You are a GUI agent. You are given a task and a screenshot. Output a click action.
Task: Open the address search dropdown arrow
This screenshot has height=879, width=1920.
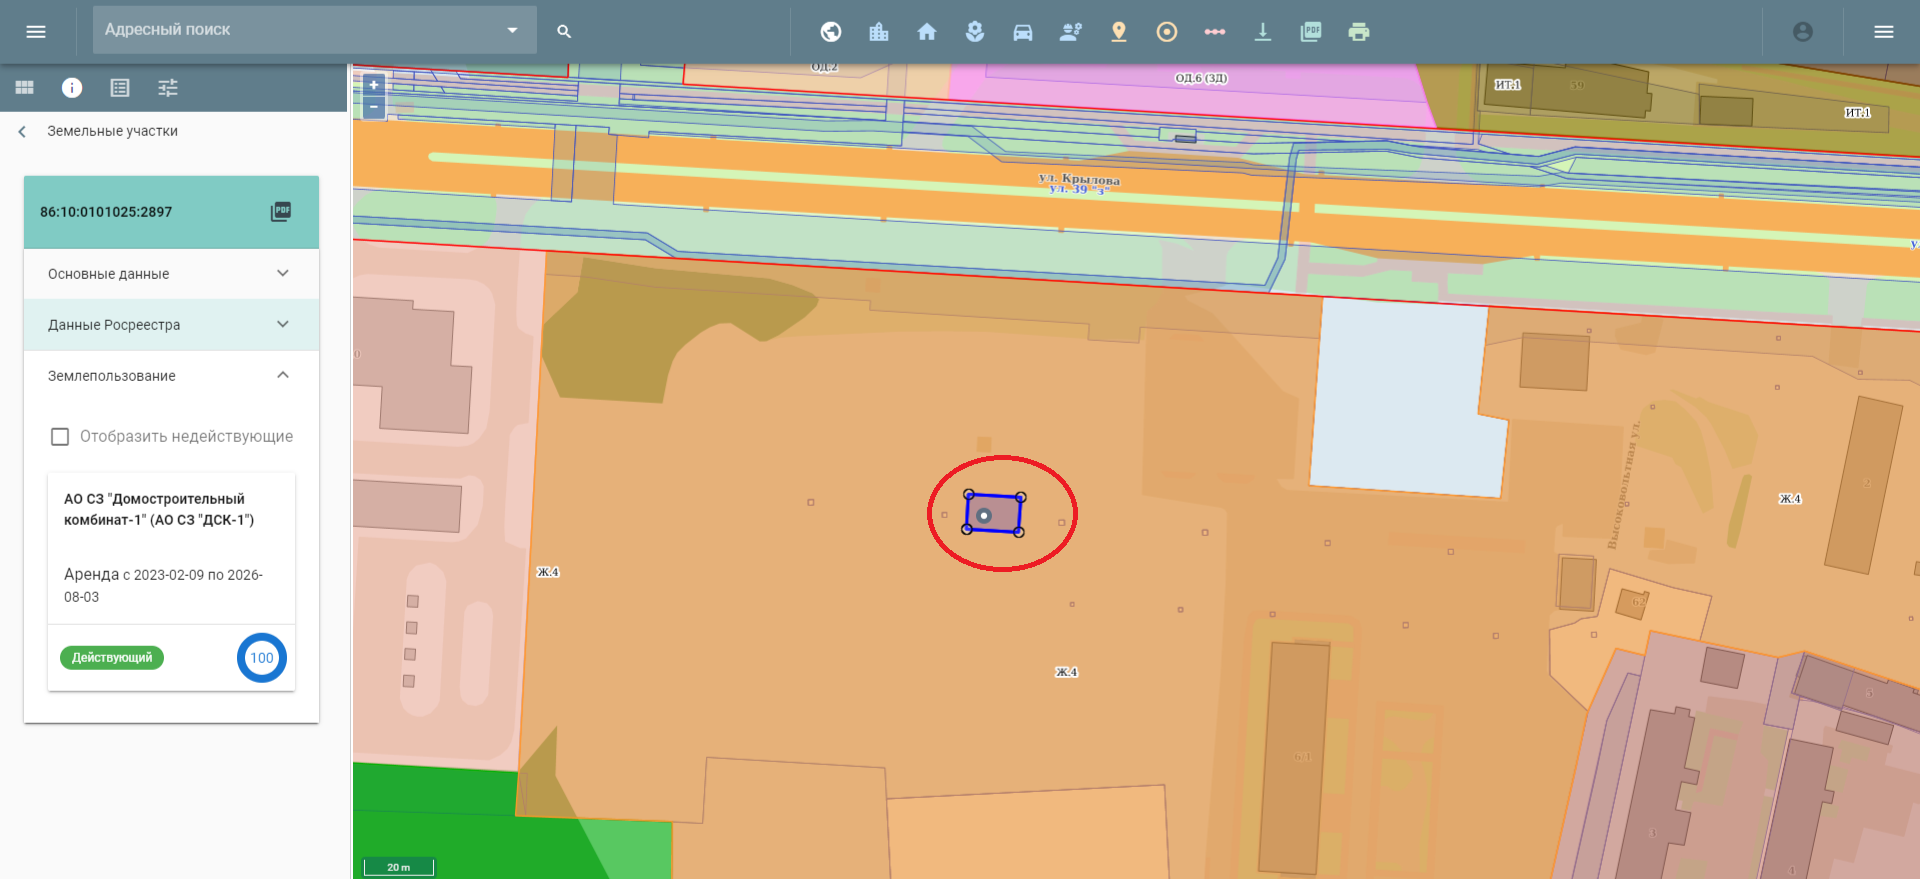click(x=512, y=30)
